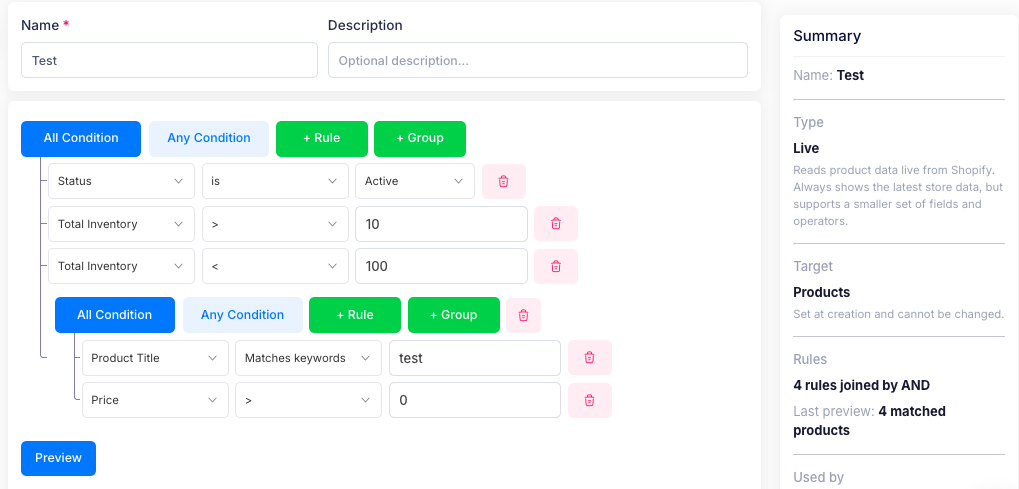This screenshot has width=1019, height=489.
Task: Add a rule to the nested group
Action: 355,315
